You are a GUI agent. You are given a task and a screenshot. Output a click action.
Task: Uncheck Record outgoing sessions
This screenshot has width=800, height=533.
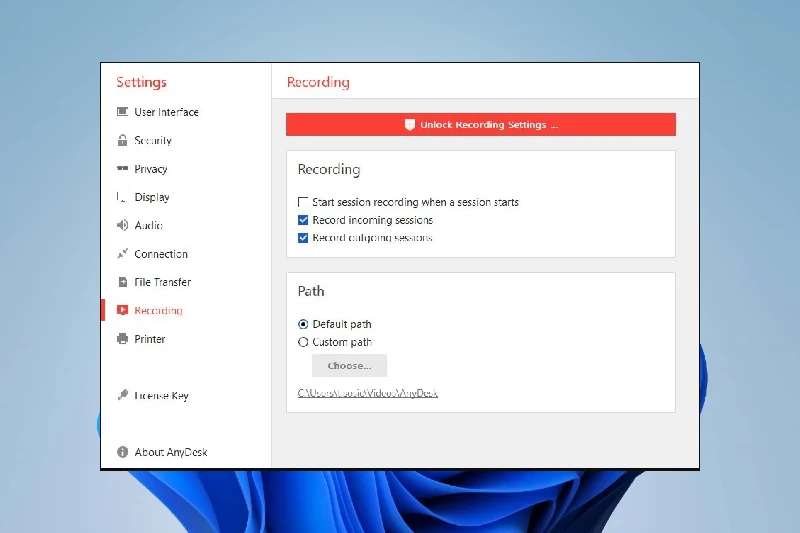tap(303, 238)
